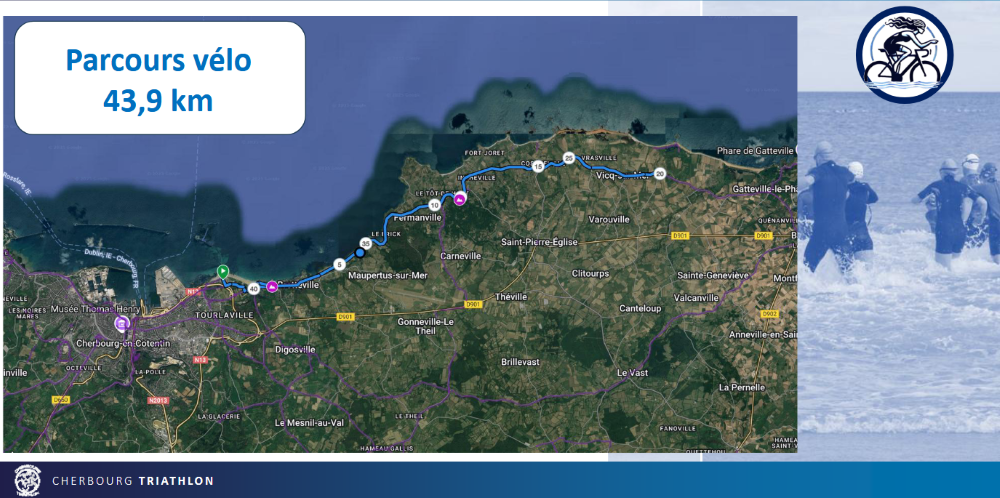This screenshot has height=498, width=1000.
Task: Click the purple climb icon beside km 40
Action: pyautogui.click(x=272, y=286)
